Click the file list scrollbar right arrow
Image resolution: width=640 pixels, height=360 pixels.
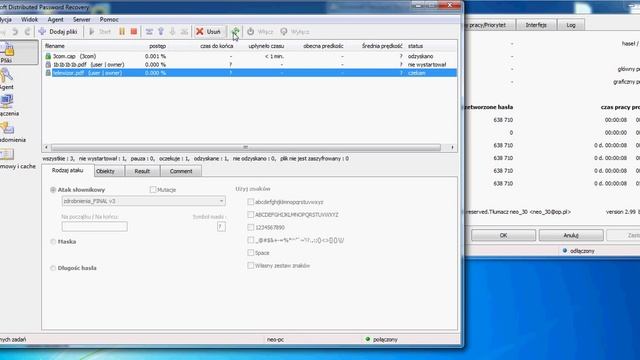click(452, 147)
